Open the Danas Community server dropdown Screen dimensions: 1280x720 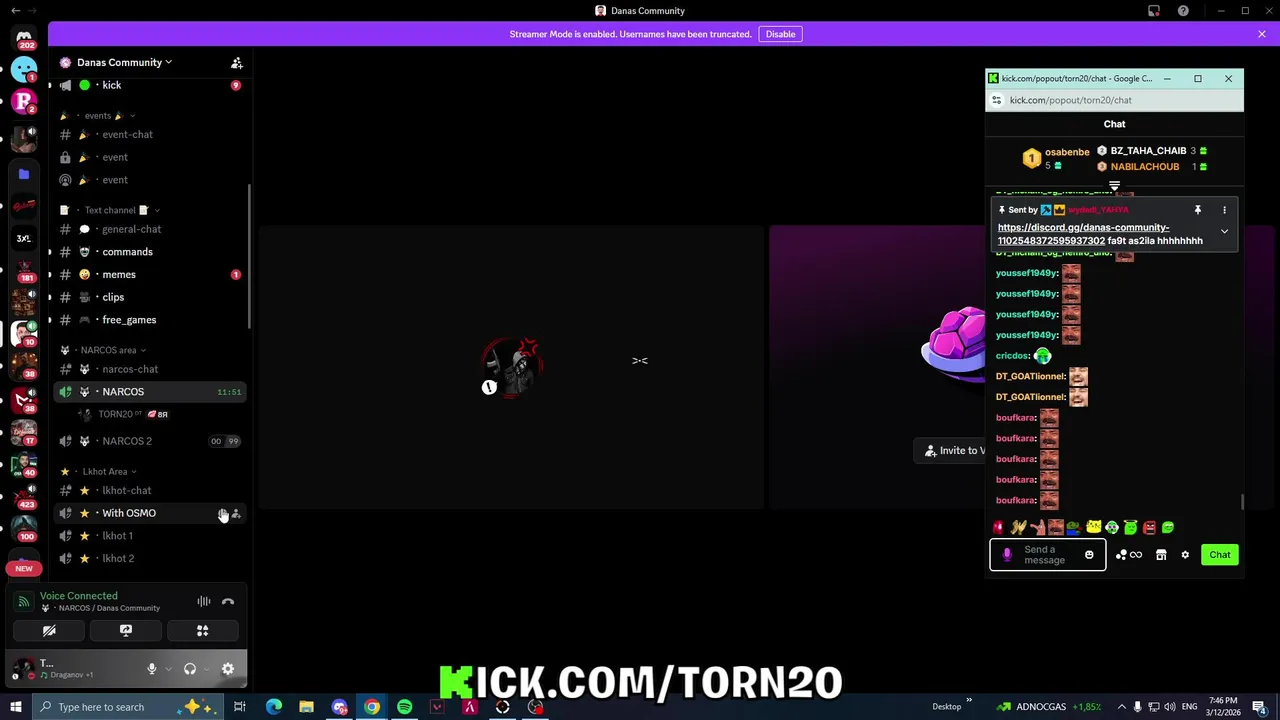124,62
